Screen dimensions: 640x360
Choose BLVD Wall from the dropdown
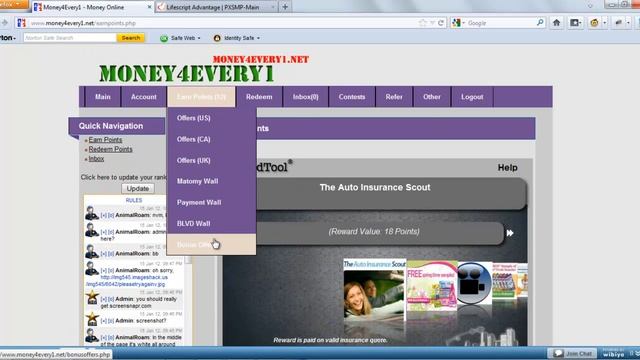point(211,224)
